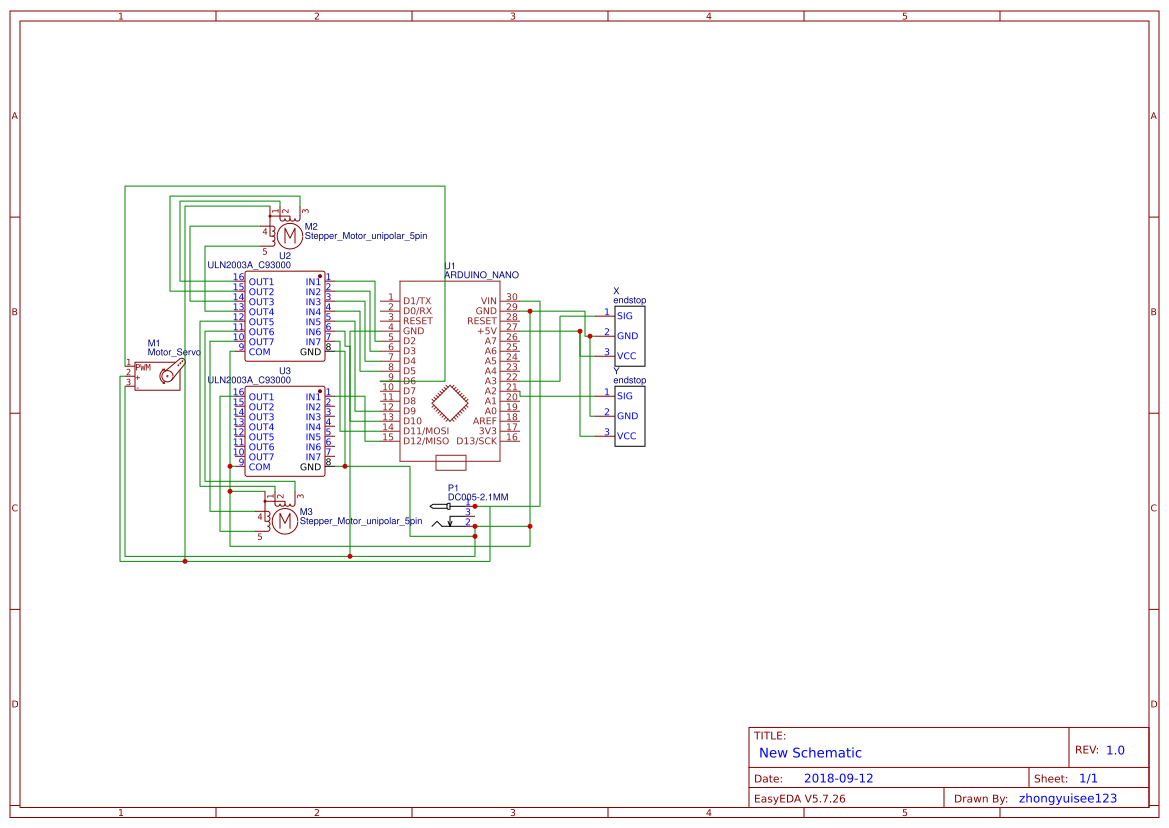Select the X endstop connector box
The height and width of the screenshot is (828, 1169).
pyautogui.click(x=630, y=335)
